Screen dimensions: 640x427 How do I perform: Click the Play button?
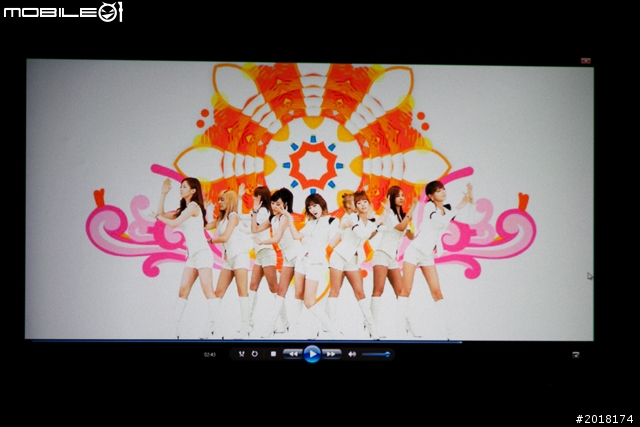[x=312, y=354]
